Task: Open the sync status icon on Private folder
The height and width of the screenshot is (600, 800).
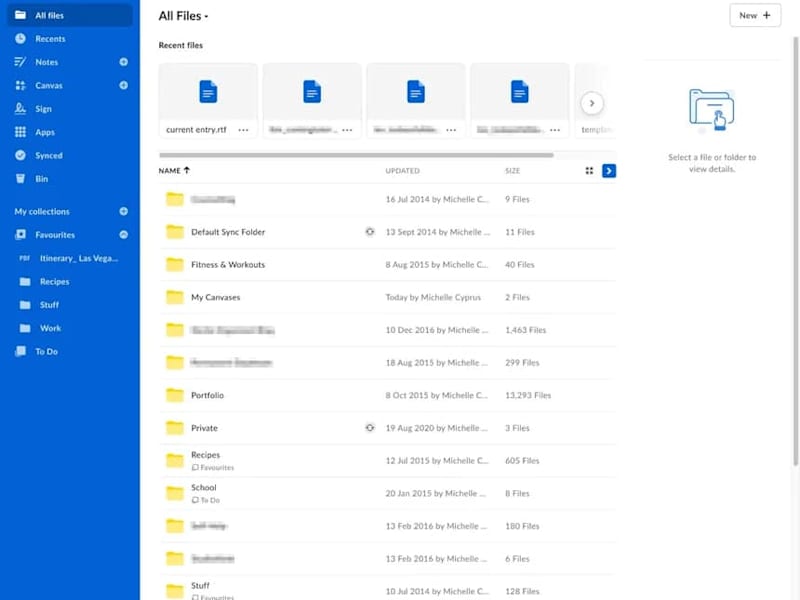Action: [x=370, y=428]
